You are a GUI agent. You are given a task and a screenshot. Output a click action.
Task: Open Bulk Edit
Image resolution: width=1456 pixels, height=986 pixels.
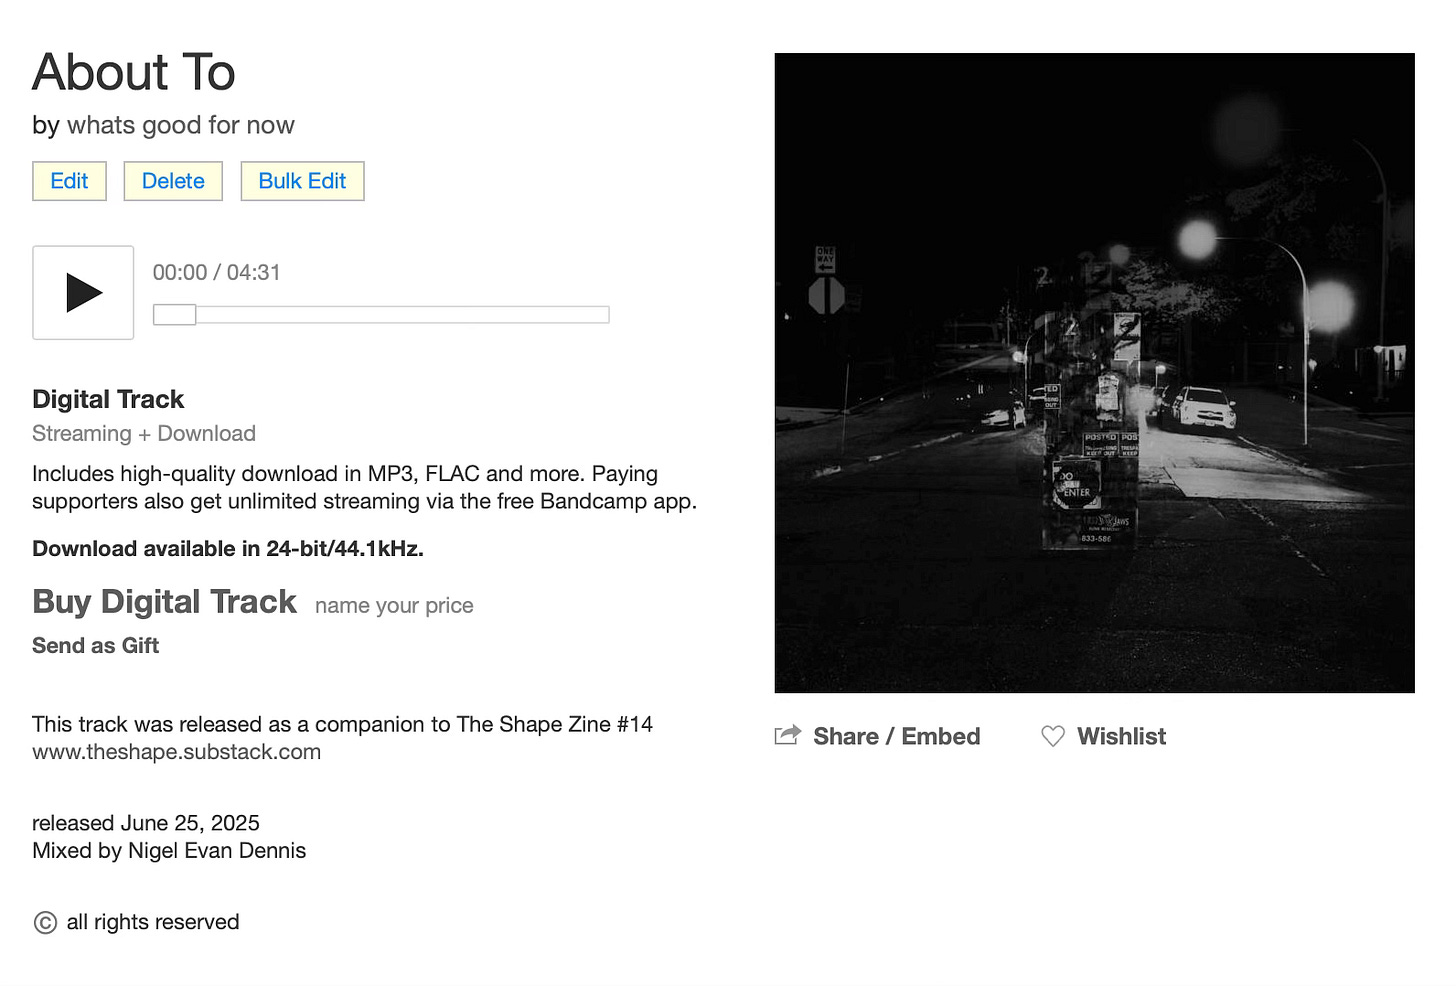point(302,181)
